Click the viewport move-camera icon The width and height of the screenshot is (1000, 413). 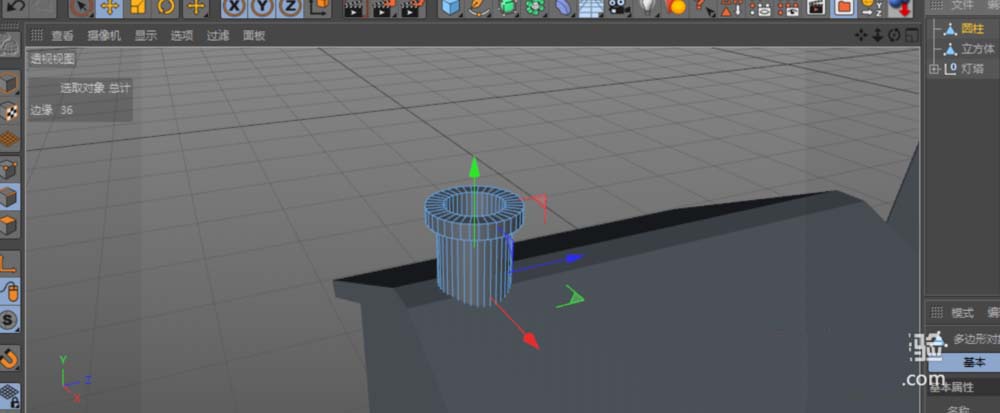[x=861, y=36]
